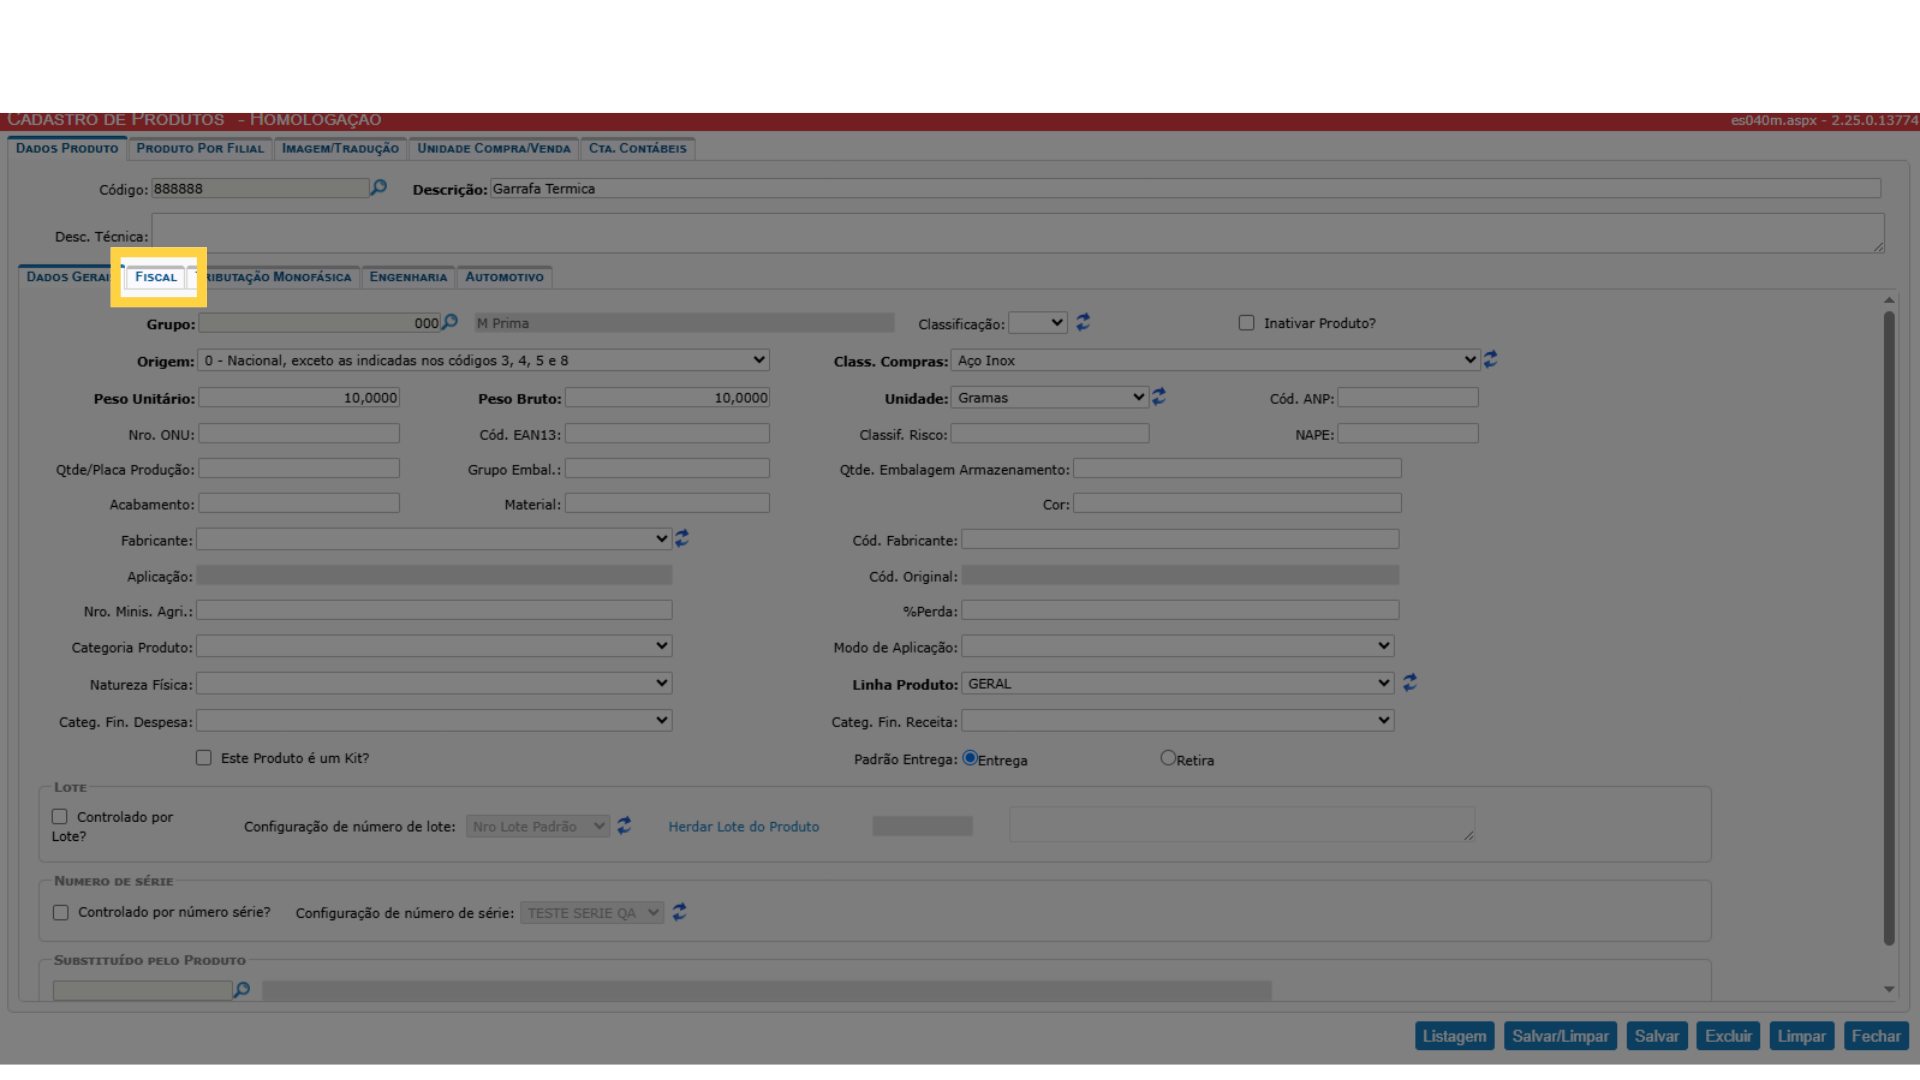Focus the Nro. ONU field
This screenshot has width=1920, height=1080.
[x=299, y=433]
